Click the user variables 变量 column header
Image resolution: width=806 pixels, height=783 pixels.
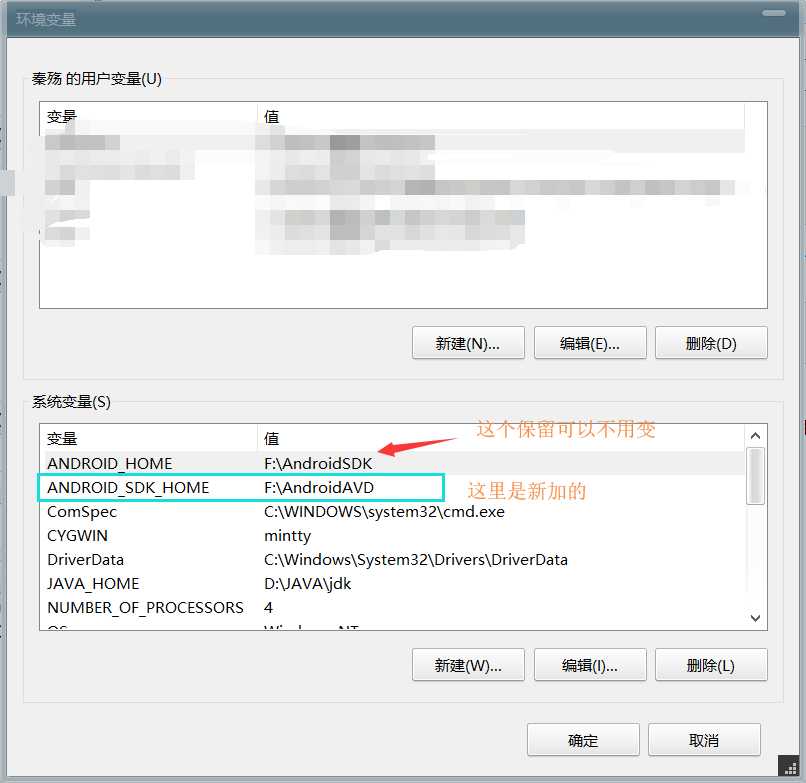[149, 117]
